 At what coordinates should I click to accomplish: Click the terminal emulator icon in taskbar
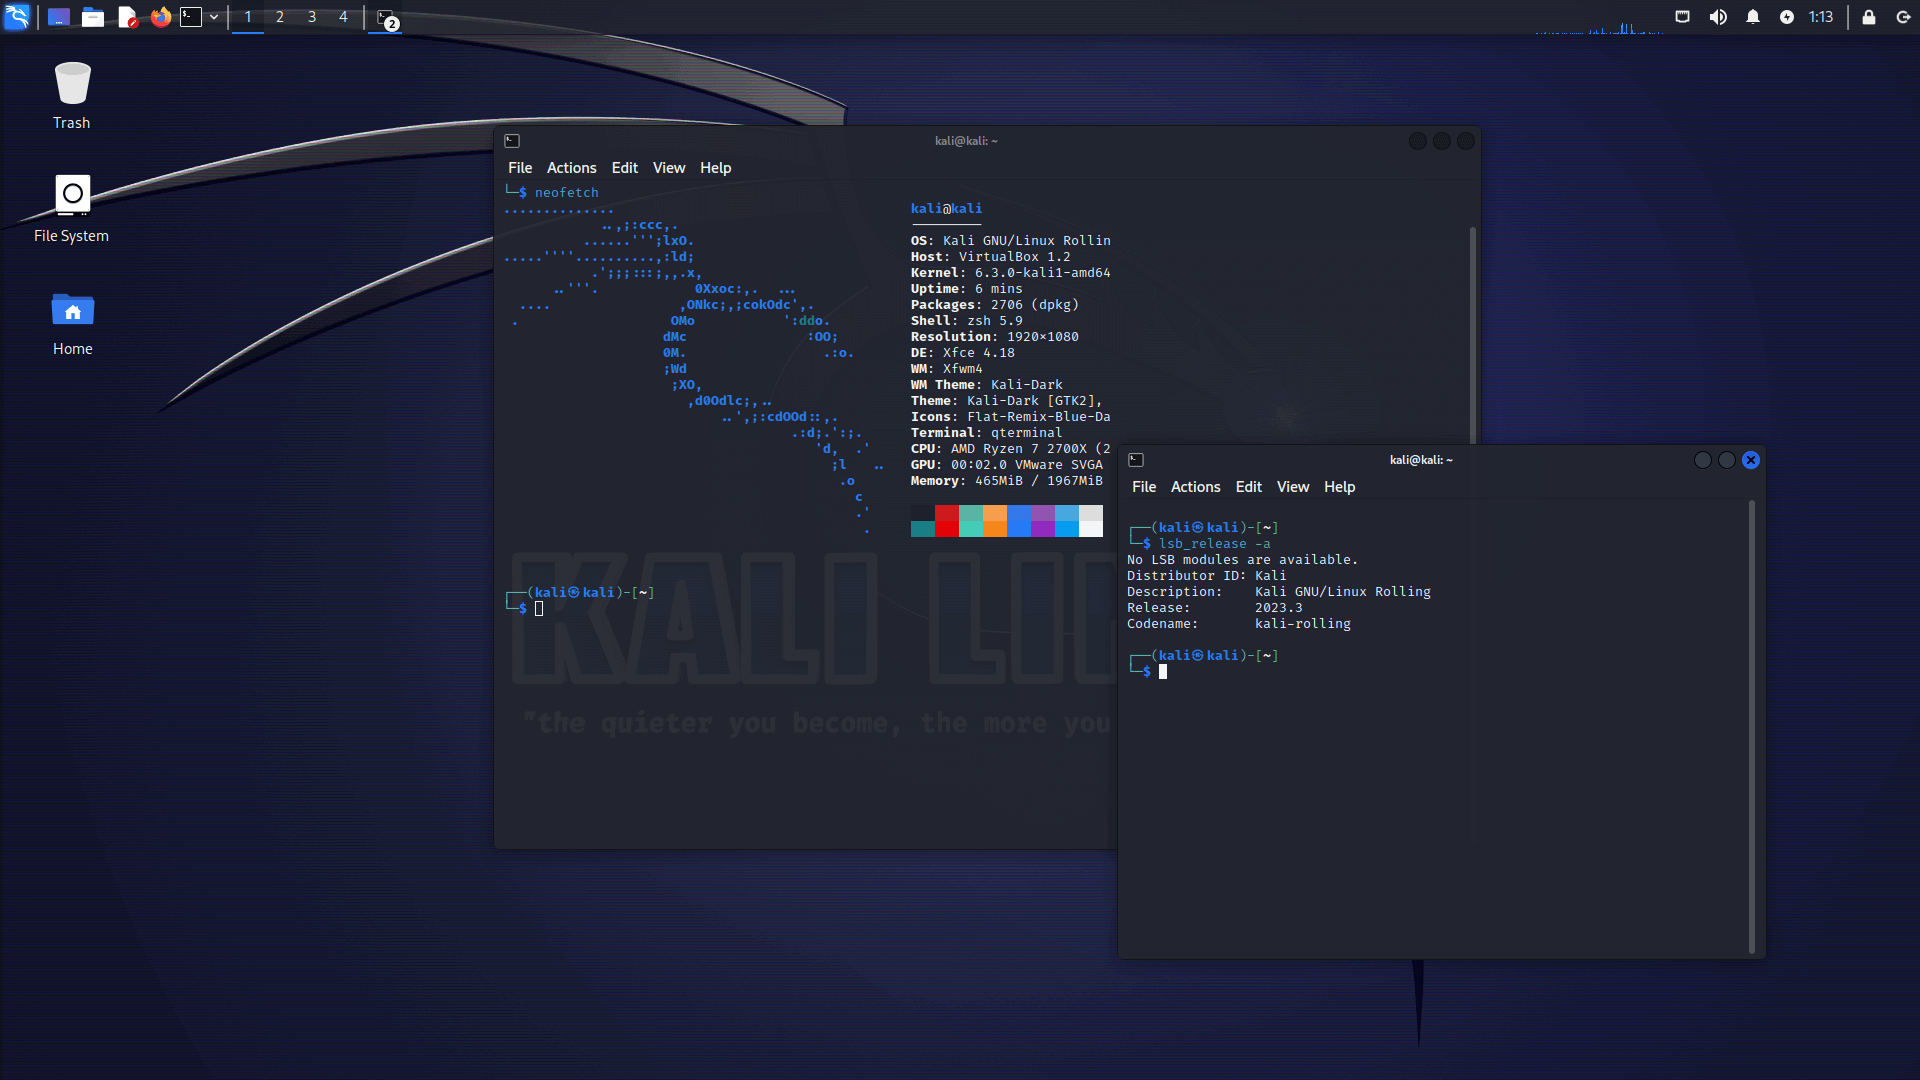(193, 16)
